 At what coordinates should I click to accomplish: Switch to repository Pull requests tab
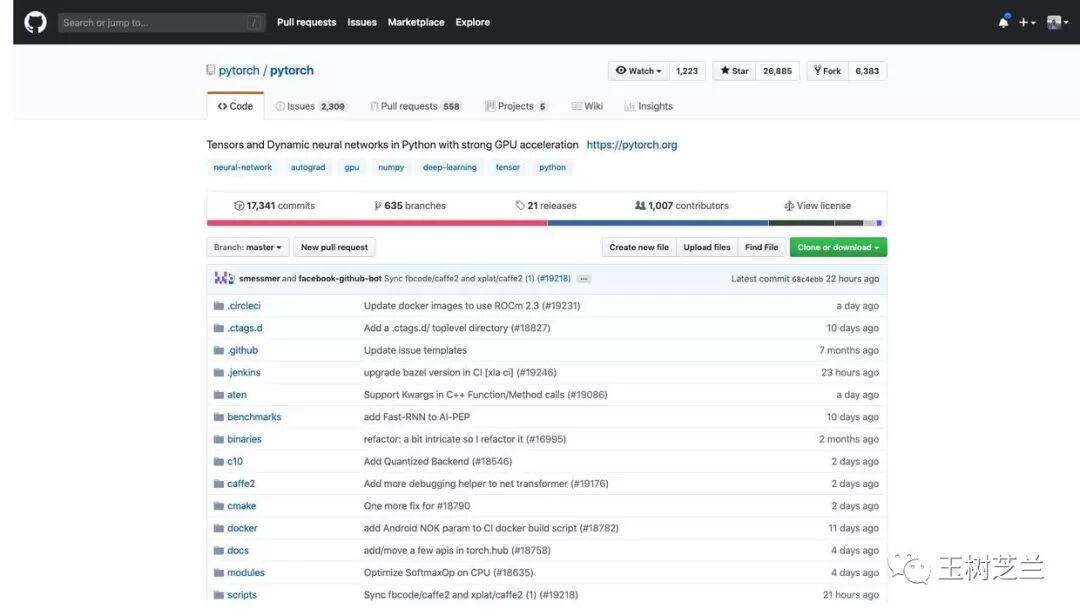tap(415, 106)
